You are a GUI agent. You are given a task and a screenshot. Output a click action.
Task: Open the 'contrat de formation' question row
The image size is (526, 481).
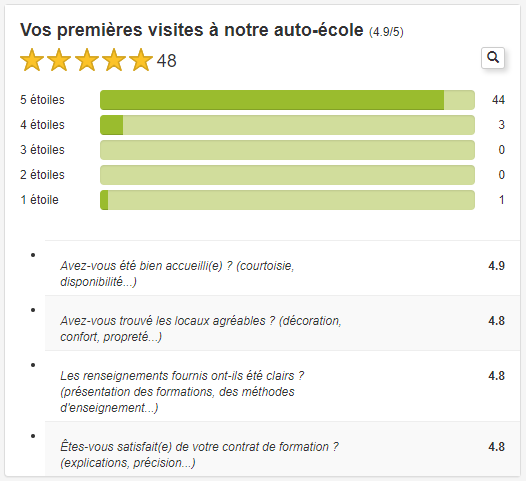point(282,449)
